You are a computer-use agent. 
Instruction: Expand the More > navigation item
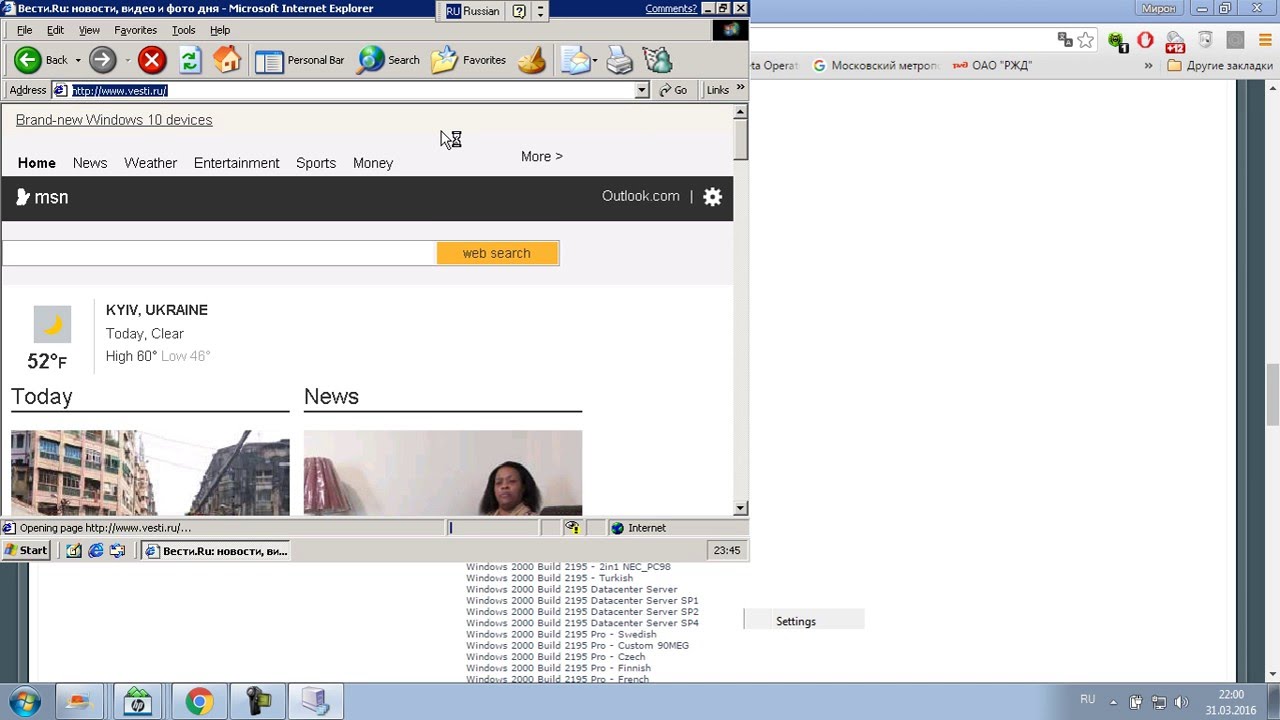pos(542,156)
